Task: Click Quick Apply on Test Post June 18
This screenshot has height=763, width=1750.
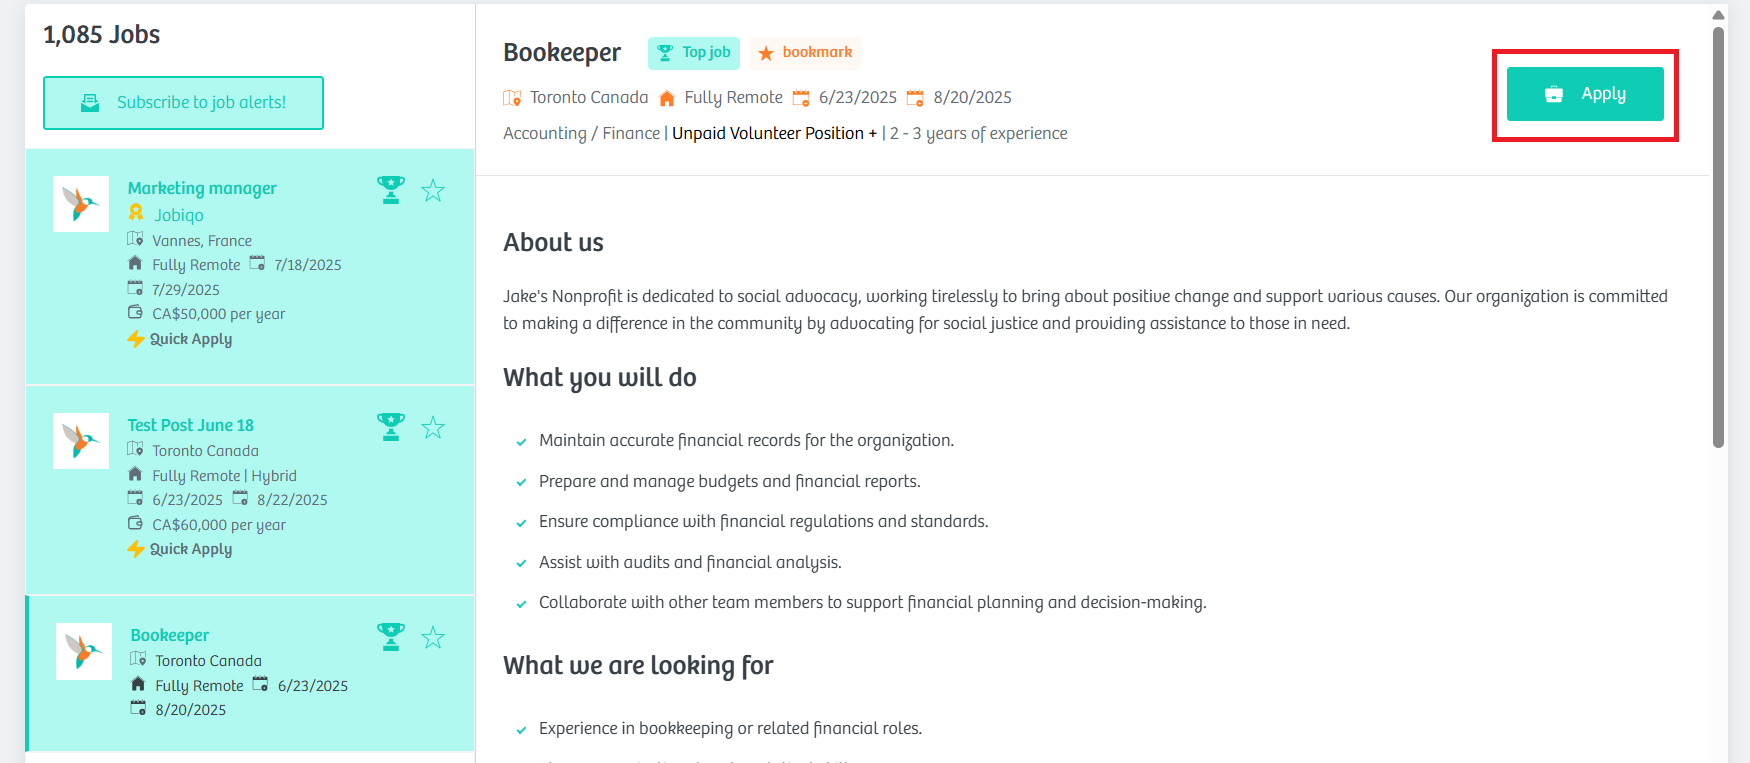Action: 180,549
